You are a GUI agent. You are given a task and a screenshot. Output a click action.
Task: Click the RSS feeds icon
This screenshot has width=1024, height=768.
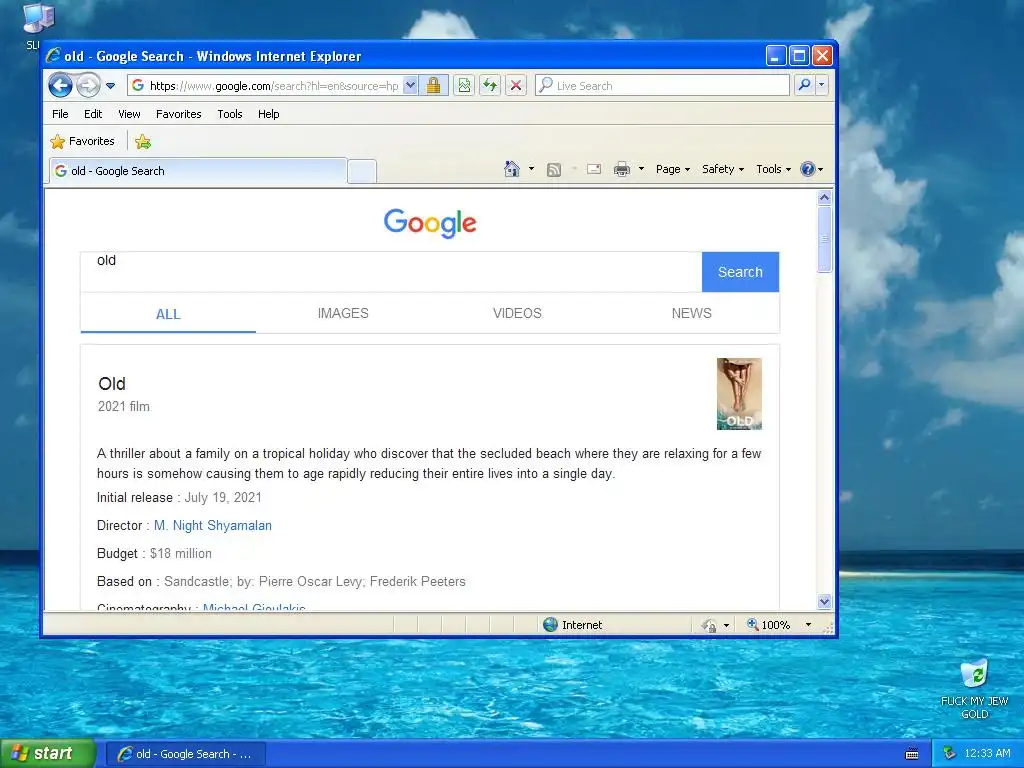pos(554,170)
